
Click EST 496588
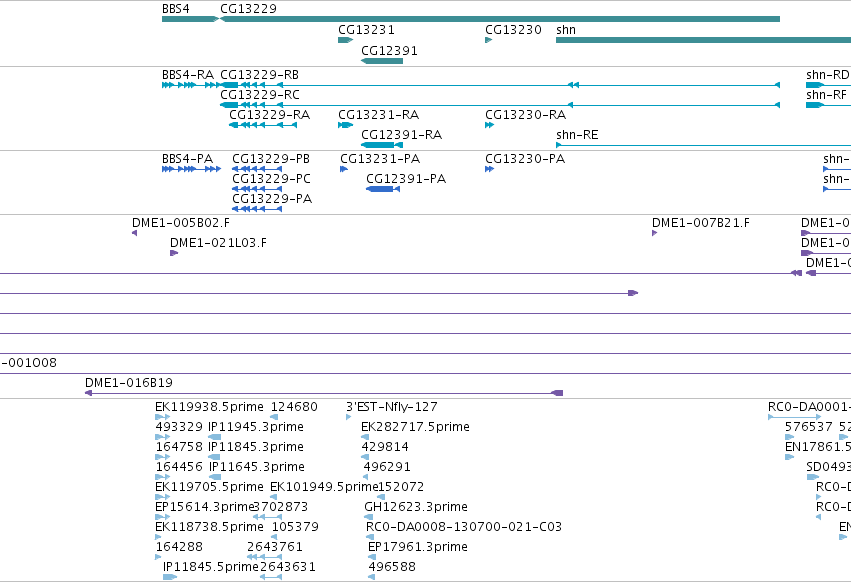(x=371, y=577)
